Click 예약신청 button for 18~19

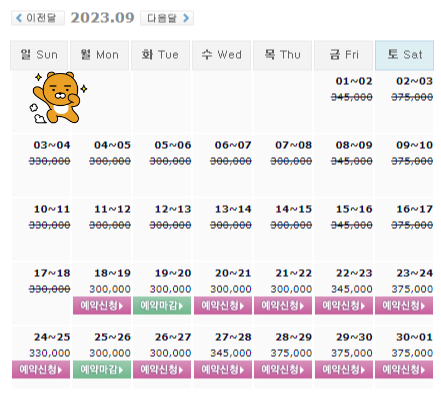tap(102, 306)
